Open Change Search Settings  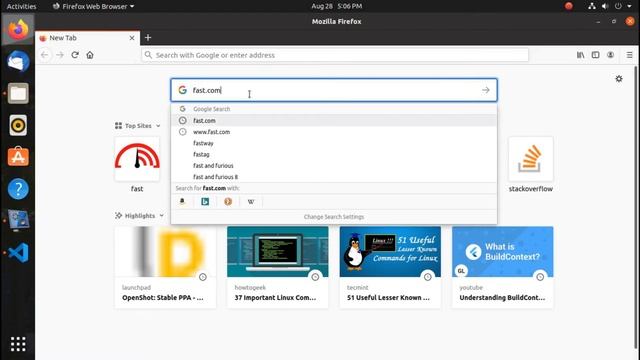334,217
